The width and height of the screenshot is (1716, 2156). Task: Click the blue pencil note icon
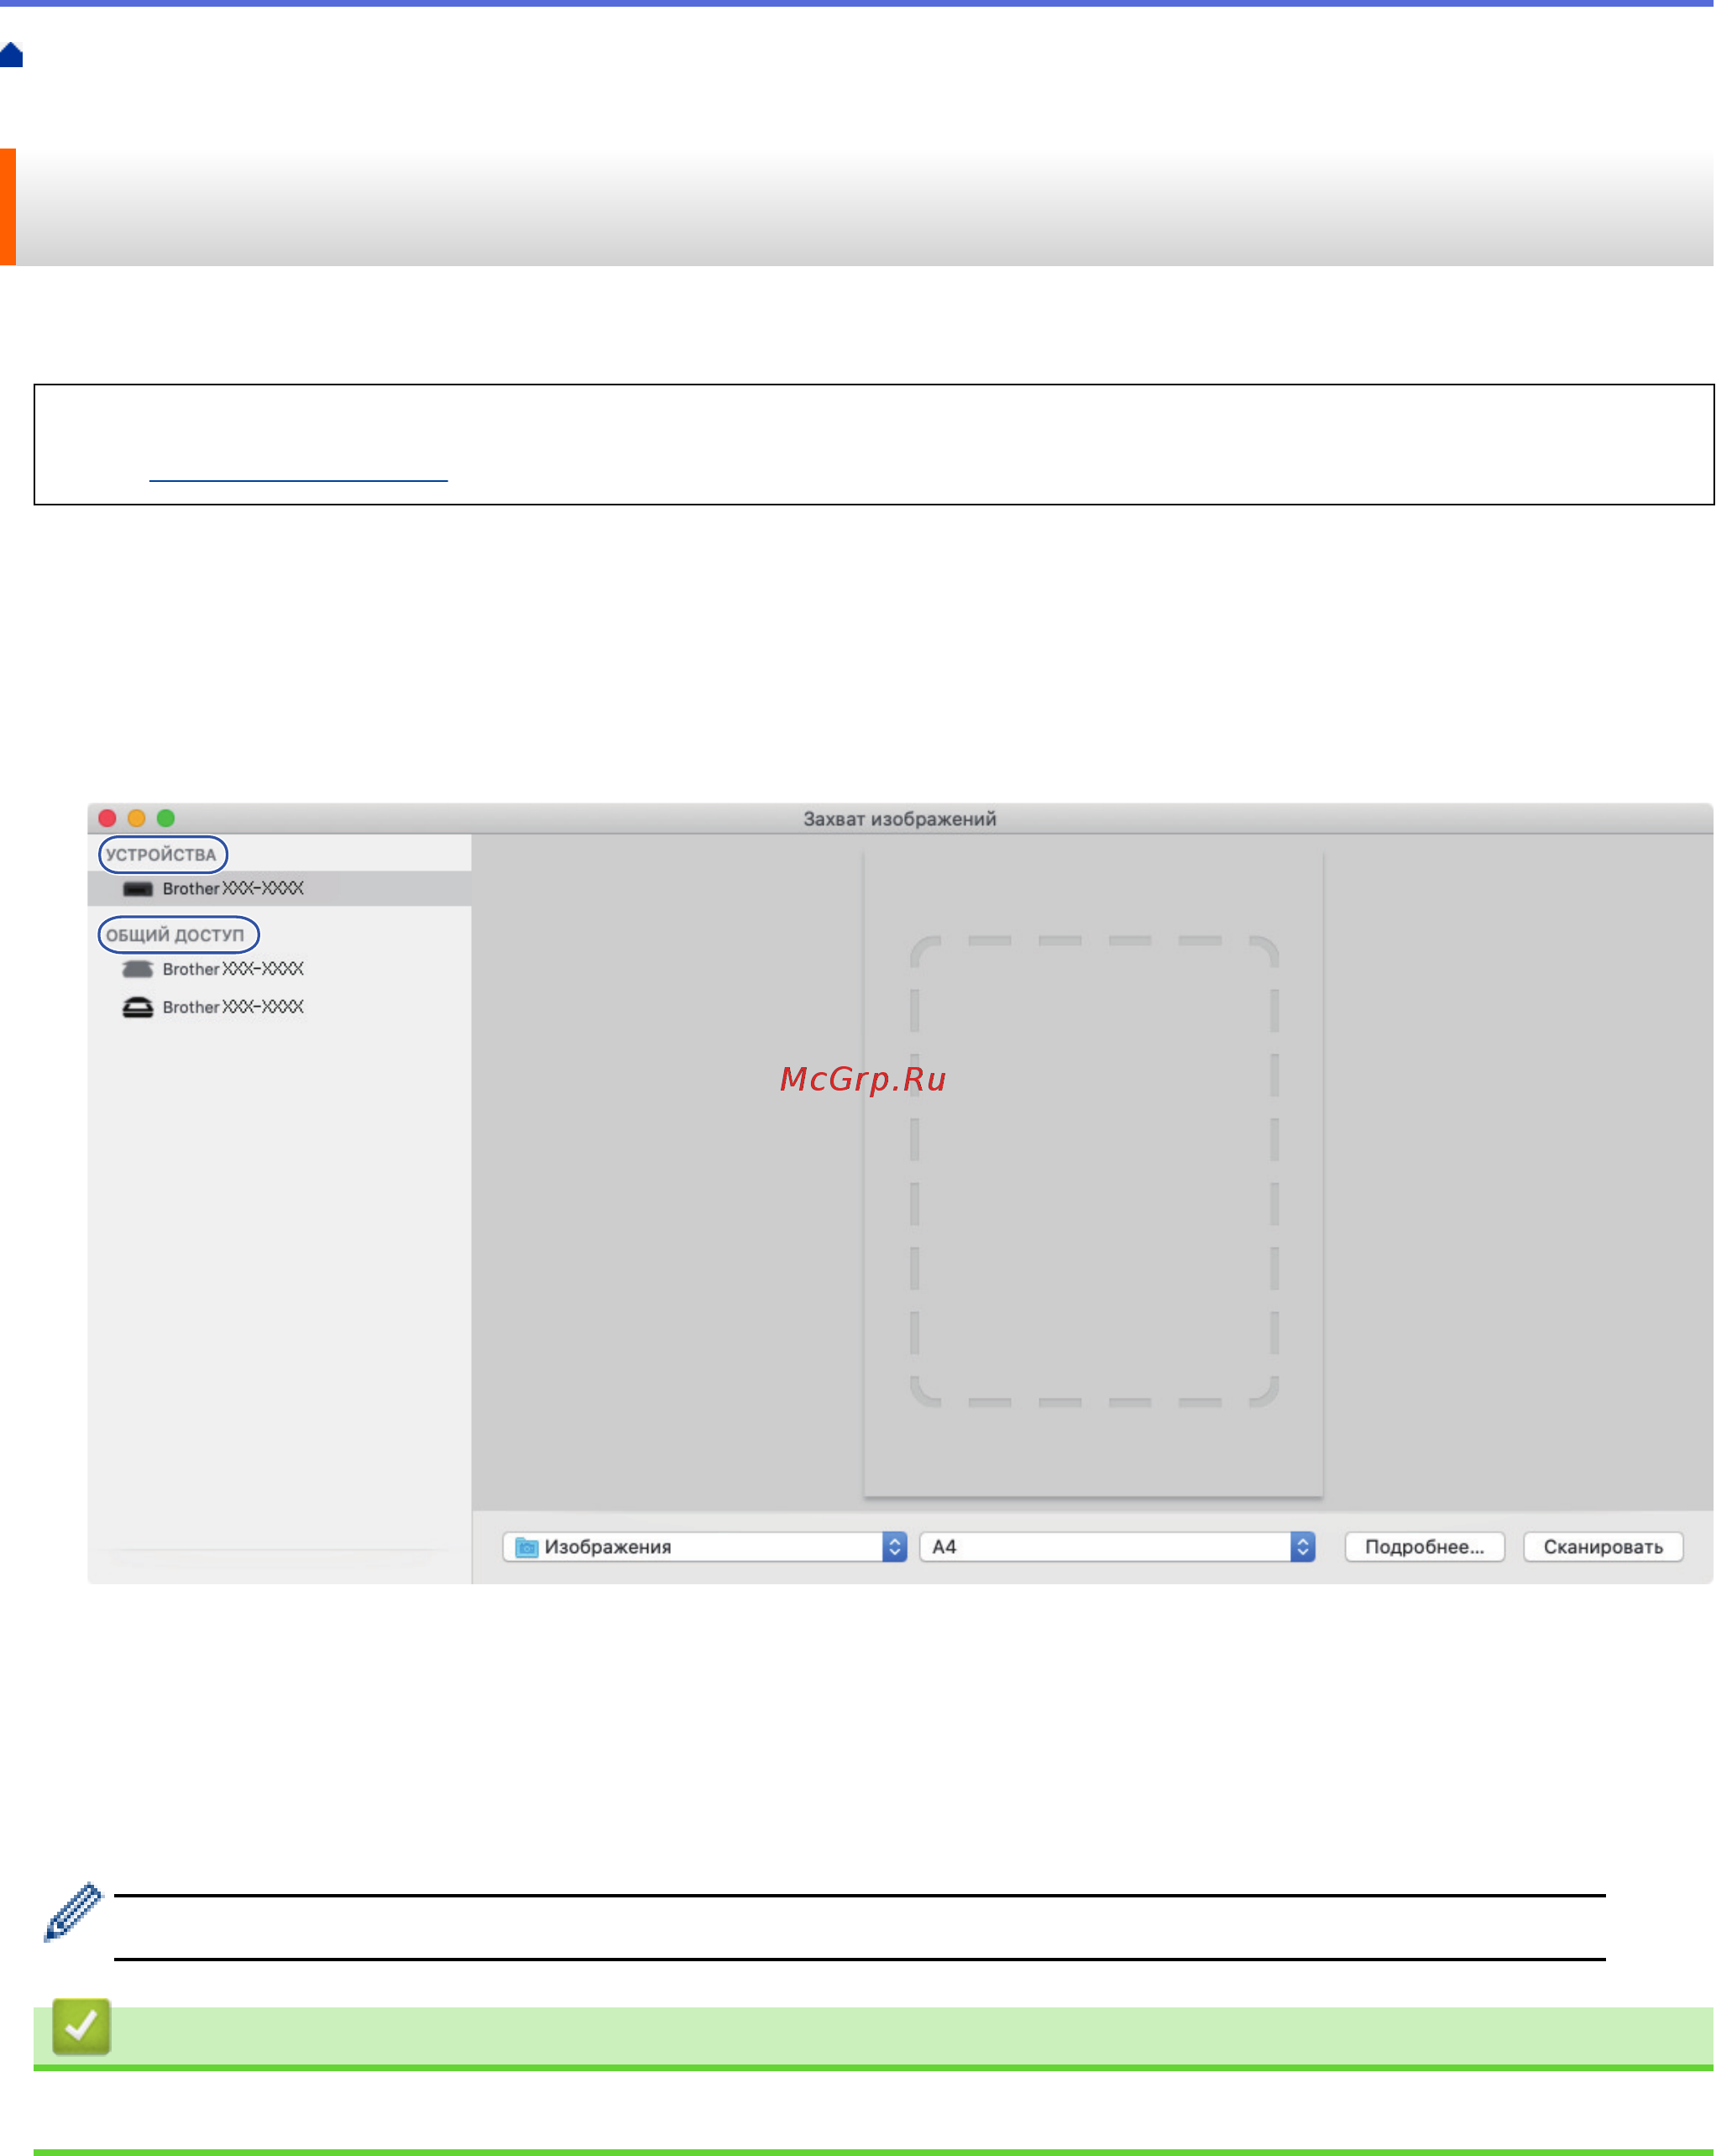(x=73, y=1911)
